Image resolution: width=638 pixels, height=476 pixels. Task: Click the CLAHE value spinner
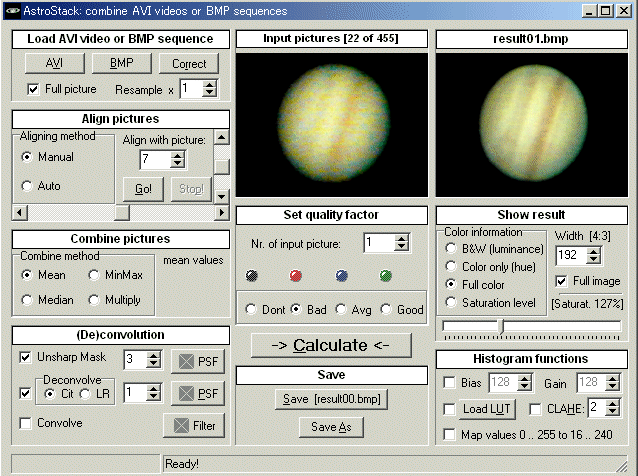612,407
